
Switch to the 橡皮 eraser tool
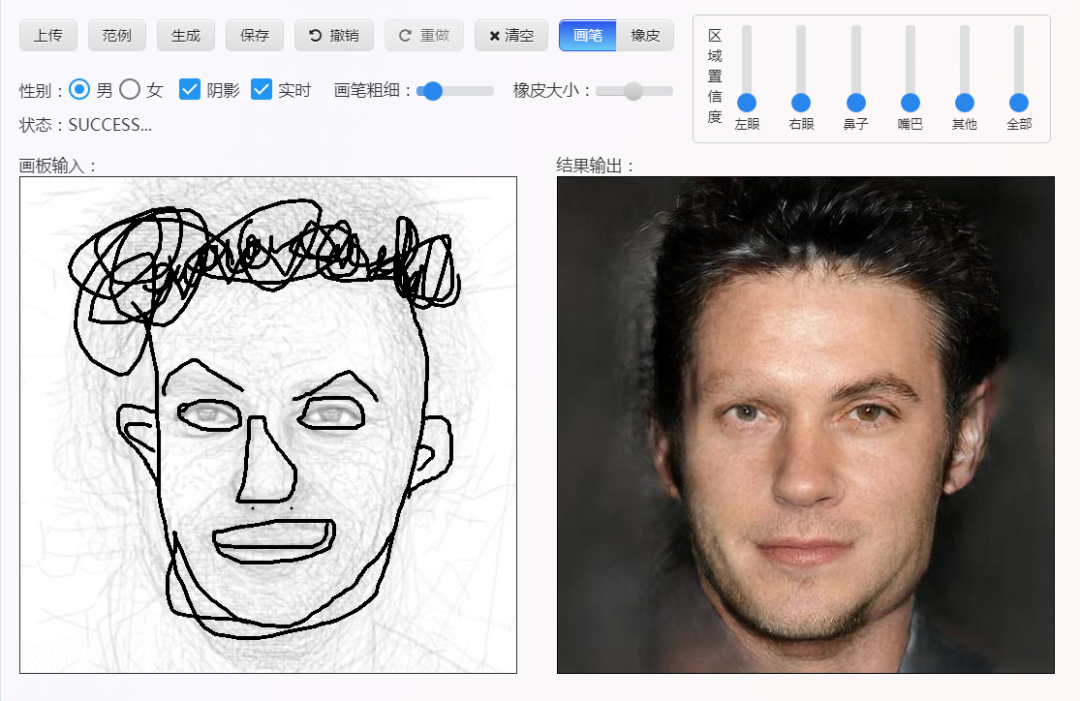(645, 35)
